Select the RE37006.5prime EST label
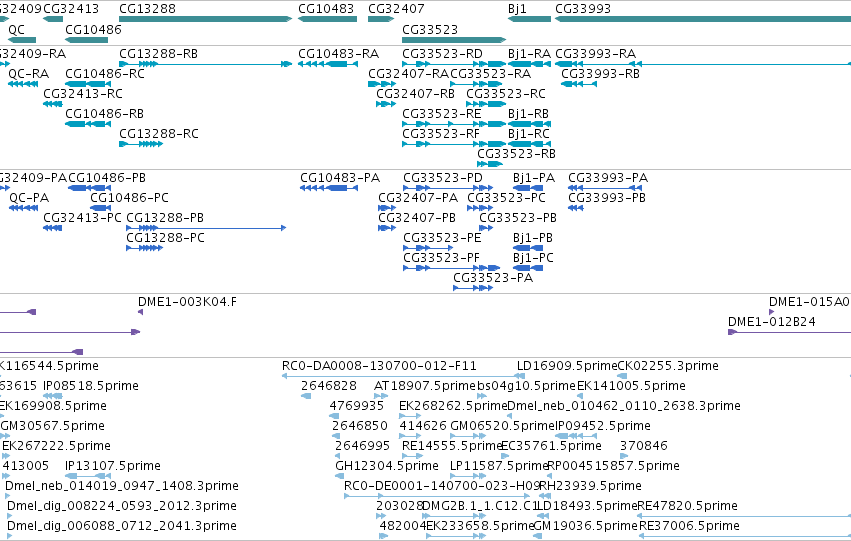851x541 pixels. 689,526
